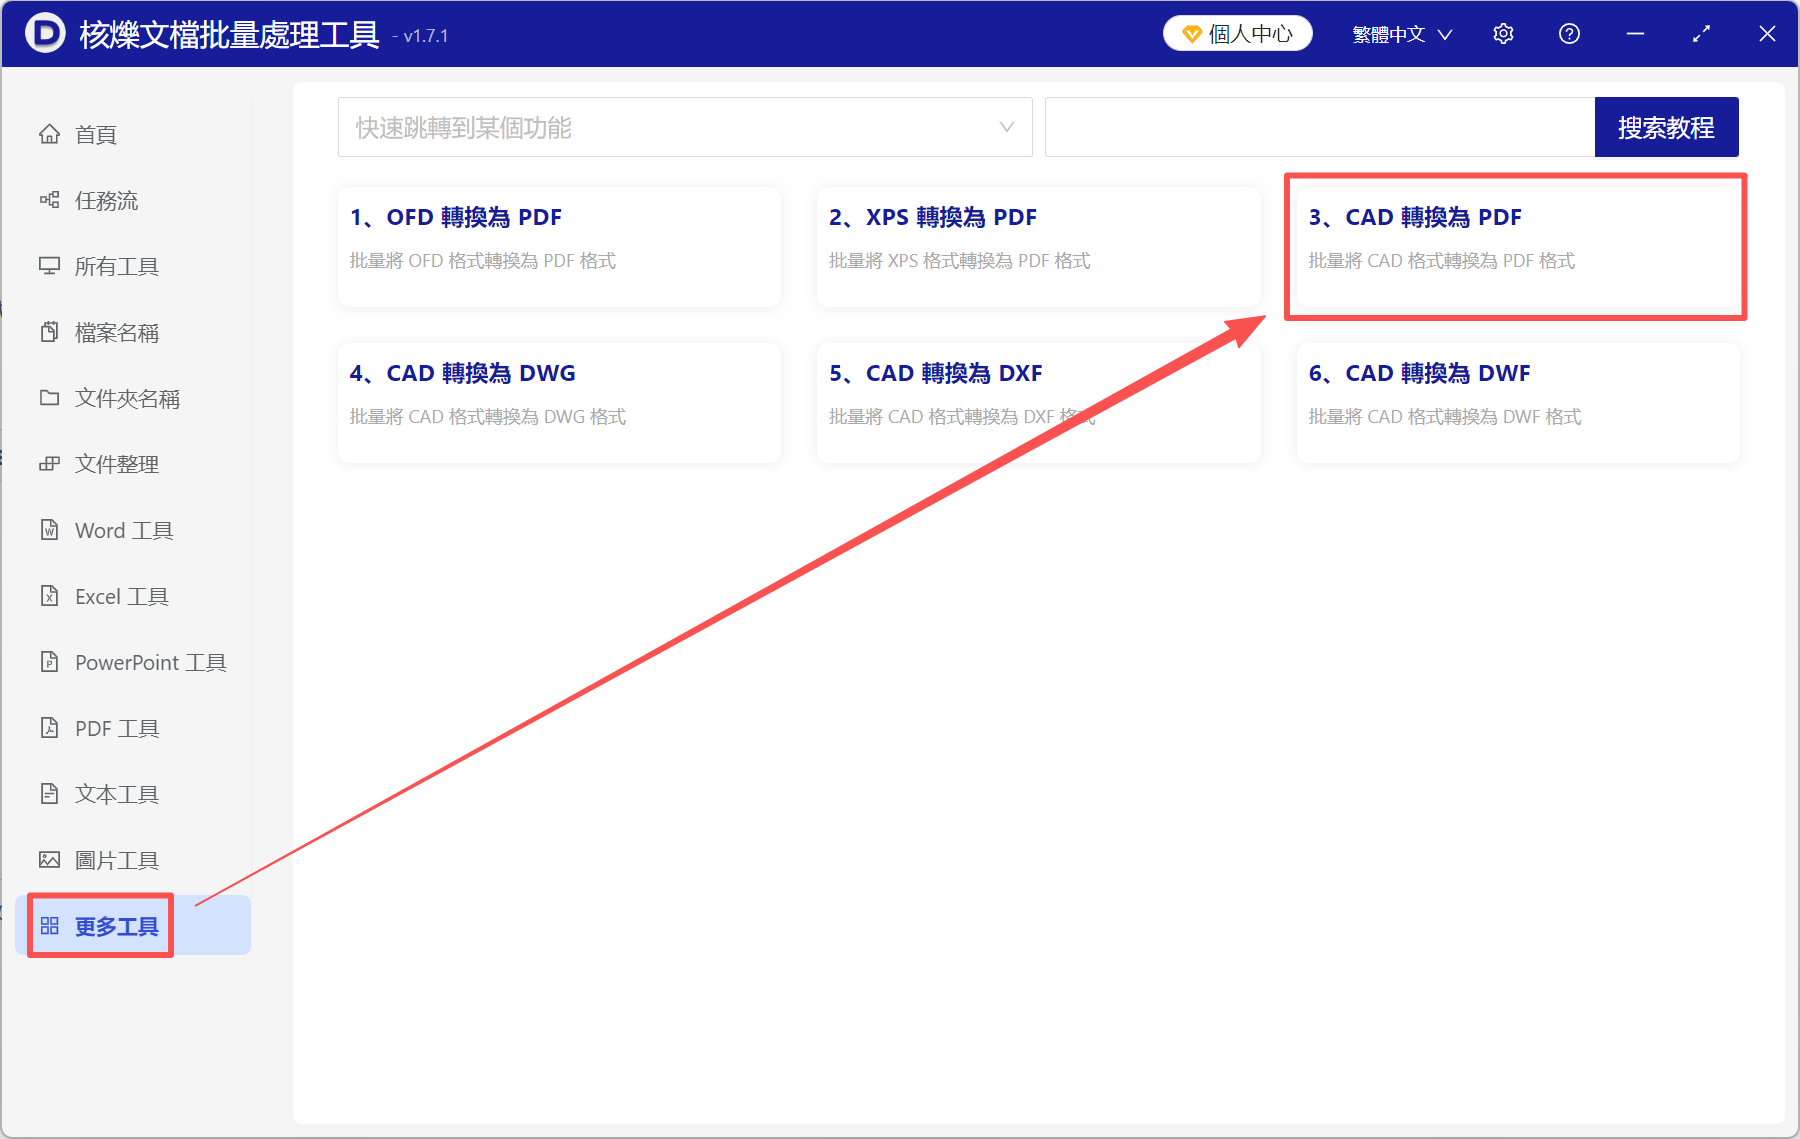This screenshot has width=1800, height=1139.
Task: Open the app settings gear icon
Action: tap(1503, 33)
